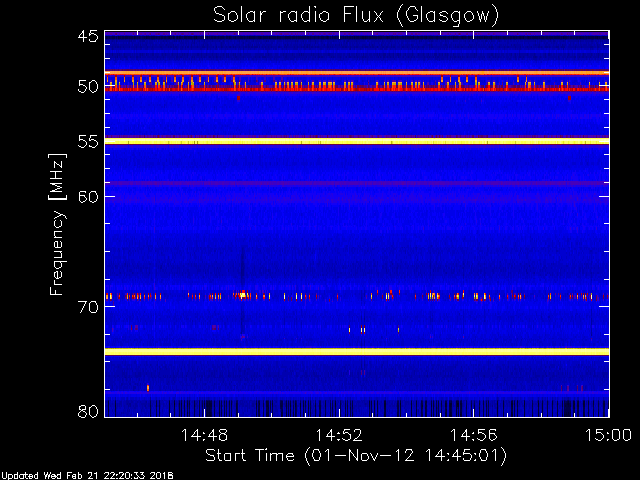The image size is (640, 480).
Task: Click the '14:48' time tick label
Action: click(204, 435)
